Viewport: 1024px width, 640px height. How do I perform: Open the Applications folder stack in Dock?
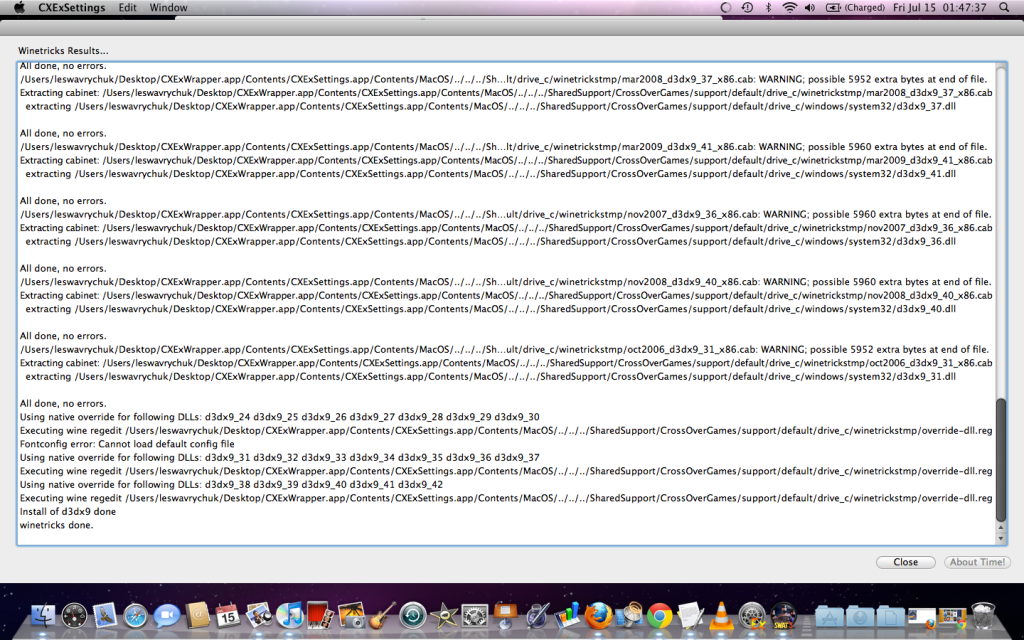829,616
